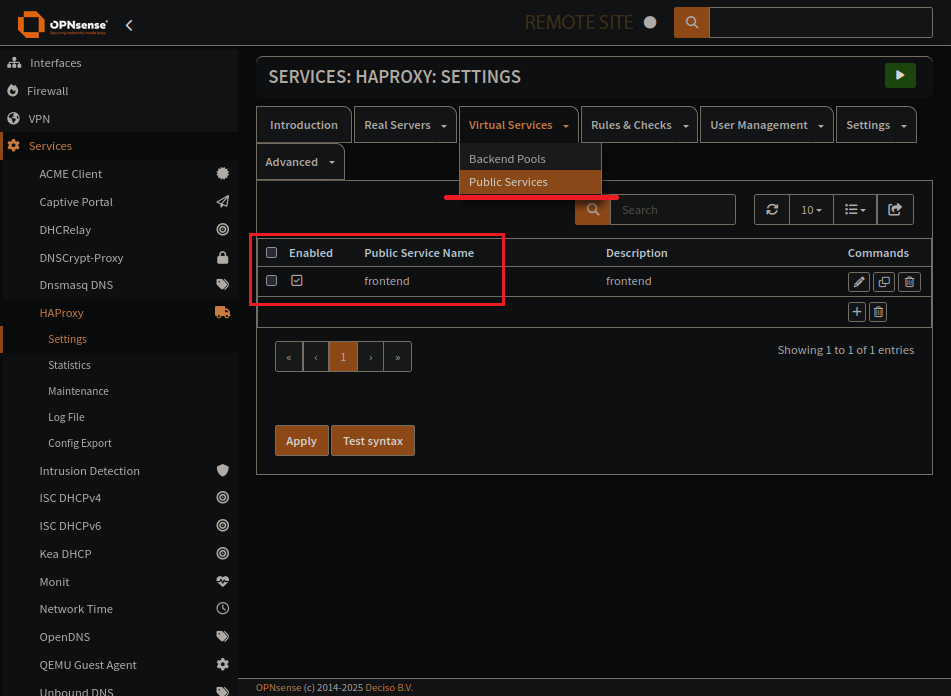This screenshot has height=696, width=951.
Task: Click the DNSCrypt-Proxy lock icon
Action: [223, 258]
